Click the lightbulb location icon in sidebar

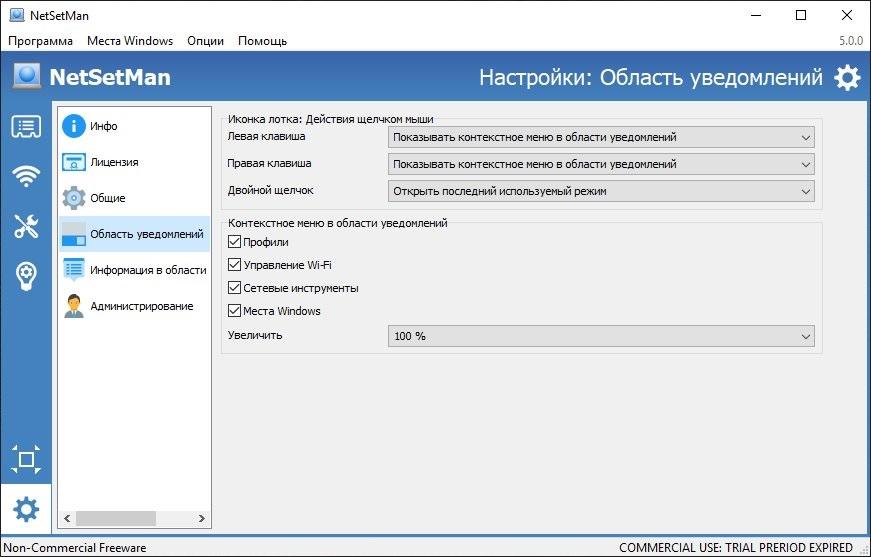26,276
